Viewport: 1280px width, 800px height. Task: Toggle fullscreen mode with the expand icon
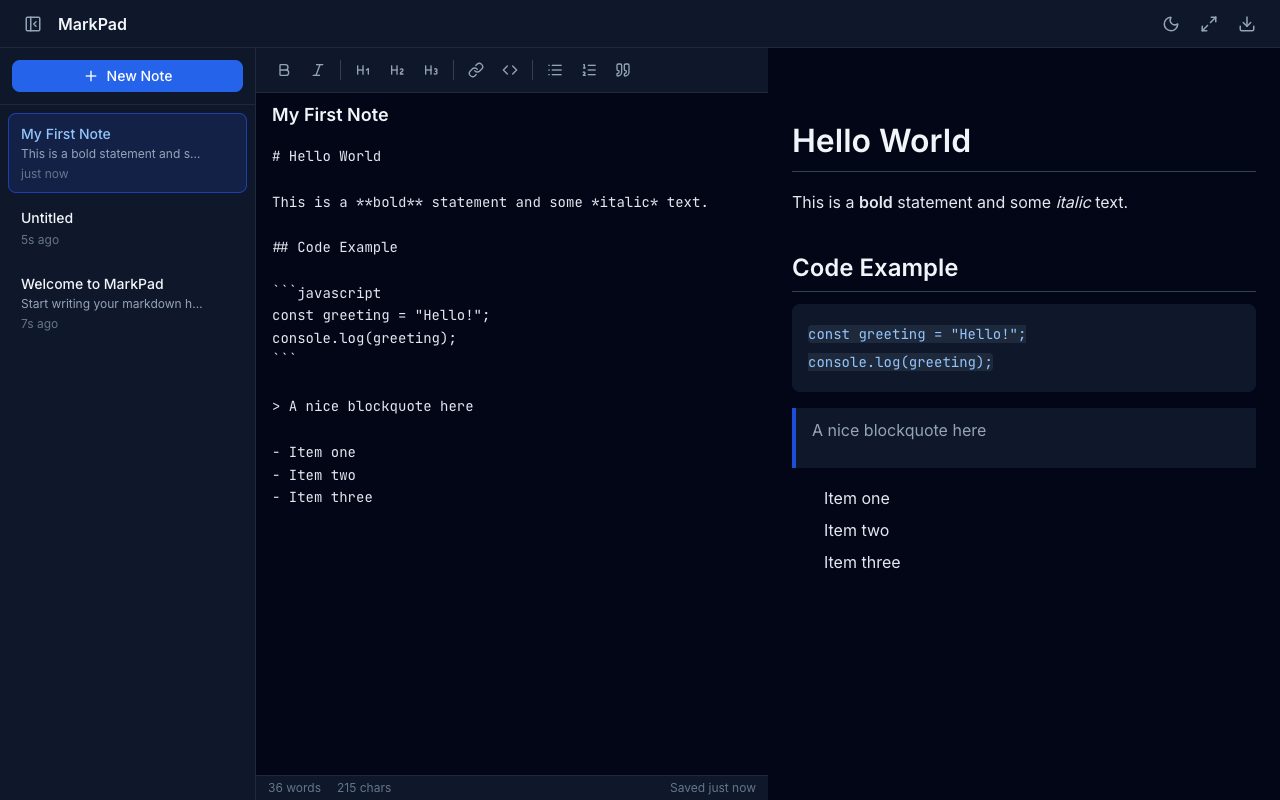coord(1209,24)
